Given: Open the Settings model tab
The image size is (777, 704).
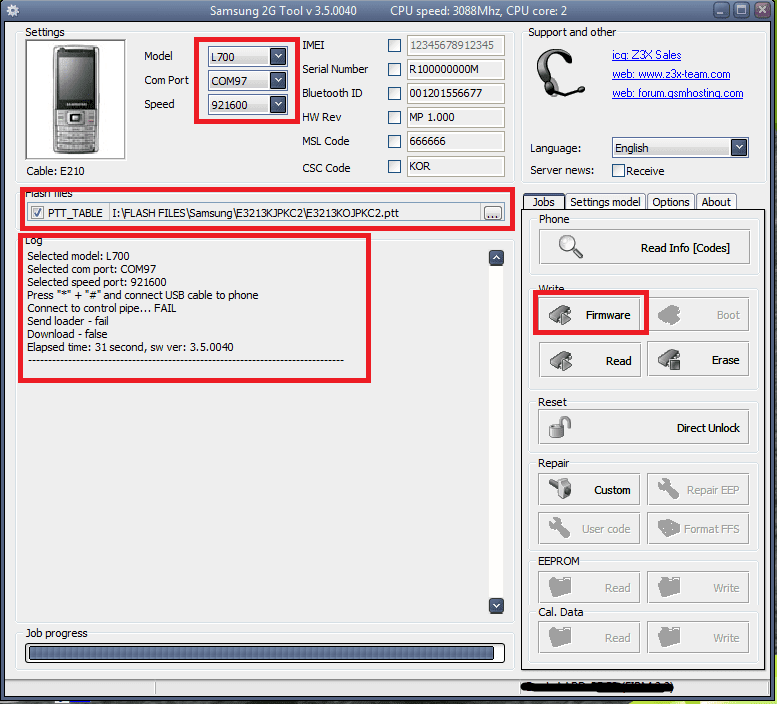Looking at the screenshot, I should pos(605,202).
